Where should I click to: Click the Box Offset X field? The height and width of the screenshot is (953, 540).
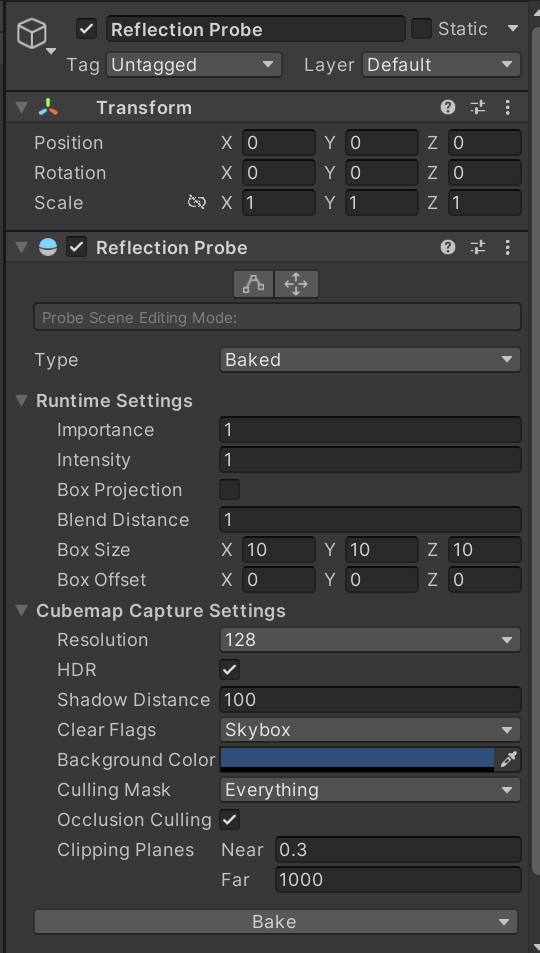[x=279, y=579]
